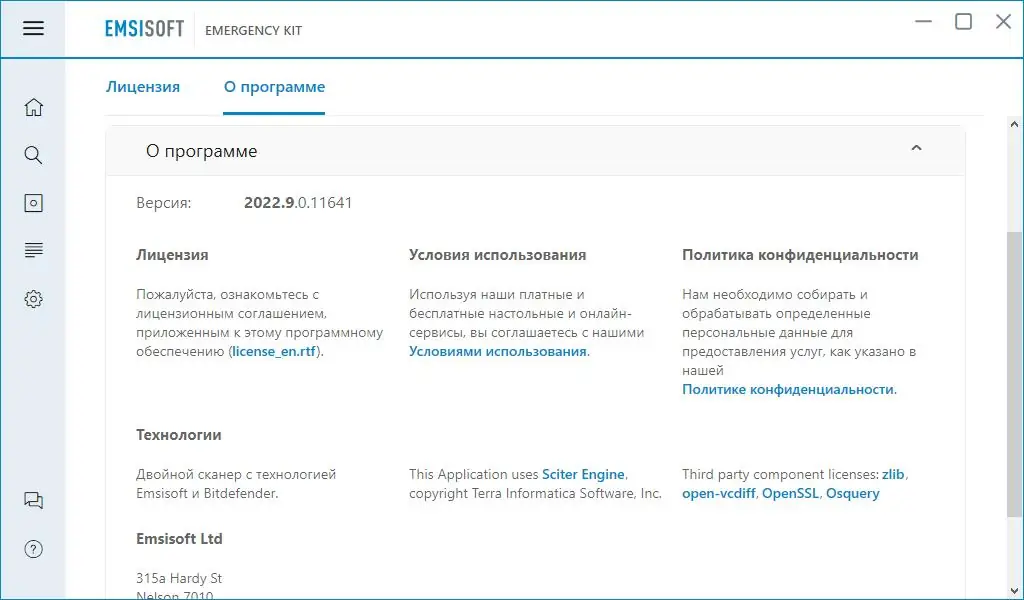Open the zlib license link

tap(893, 475)
